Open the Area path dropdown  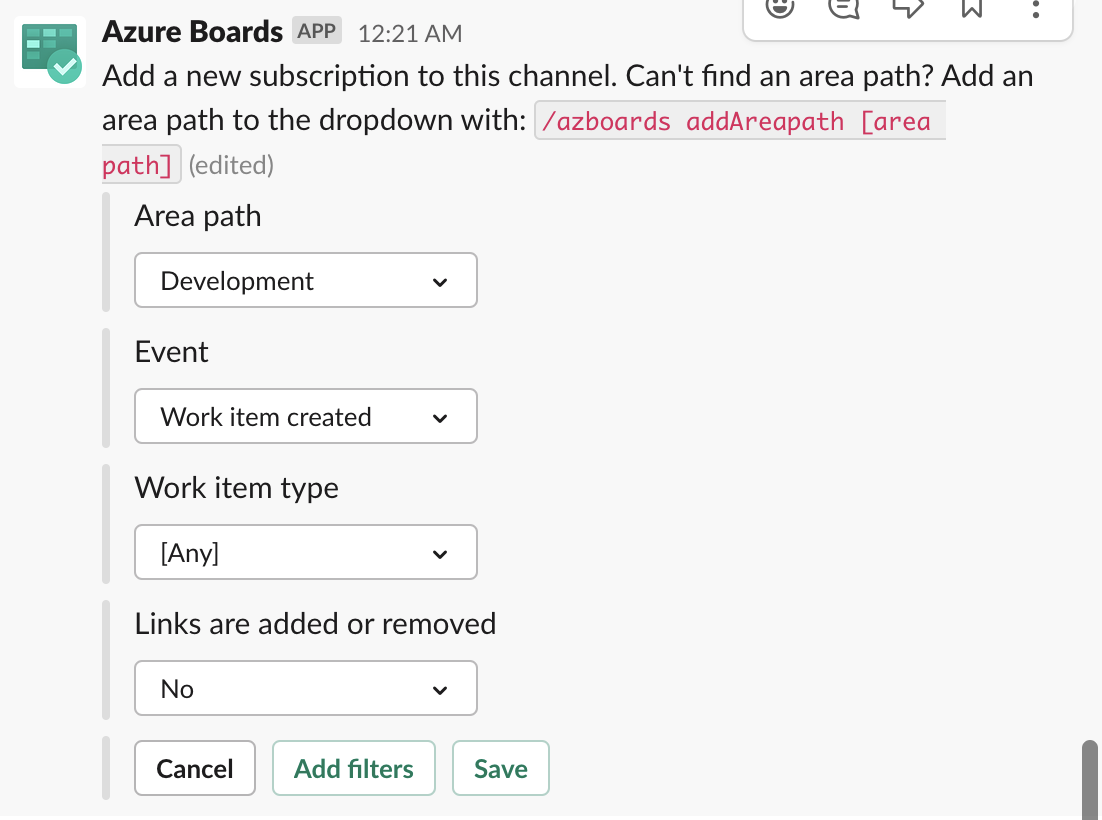click(305, 281)
